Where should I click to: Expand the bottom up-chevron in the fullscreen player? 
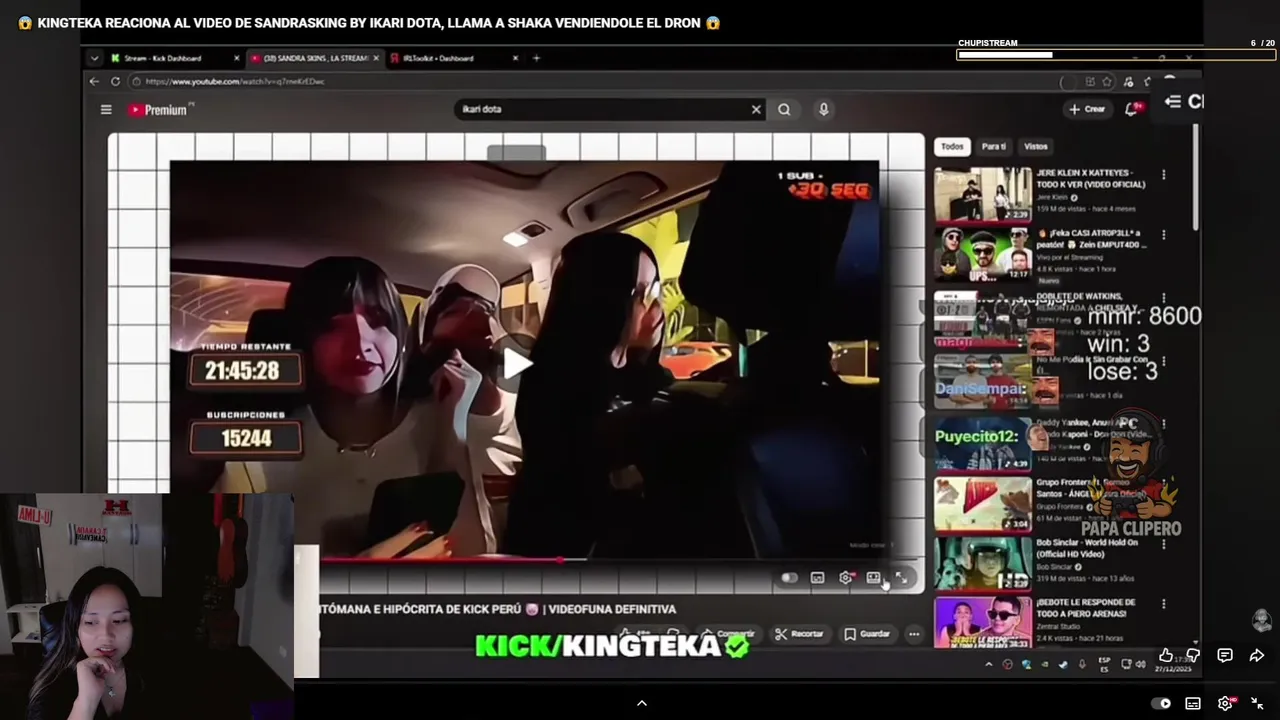[642, 703]
